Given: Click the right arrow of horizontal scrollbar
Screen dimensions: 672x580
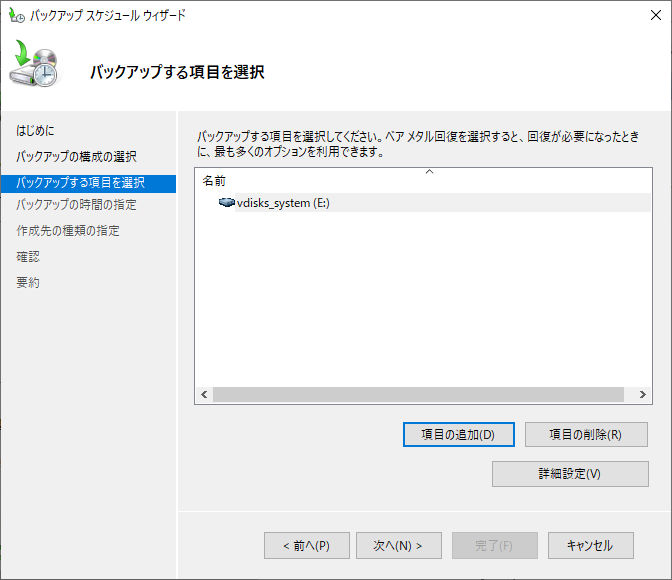Looking at the screenshot, I should pyautogui.click(x=642, y=394).
